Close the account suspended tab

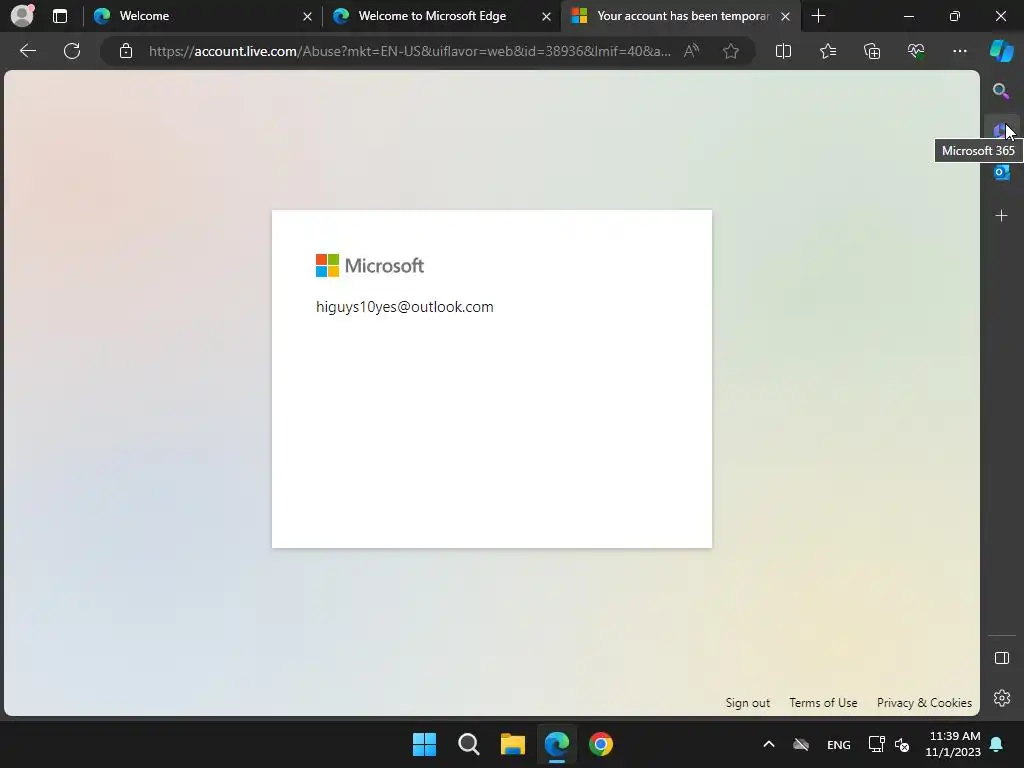tap(786, 16)
